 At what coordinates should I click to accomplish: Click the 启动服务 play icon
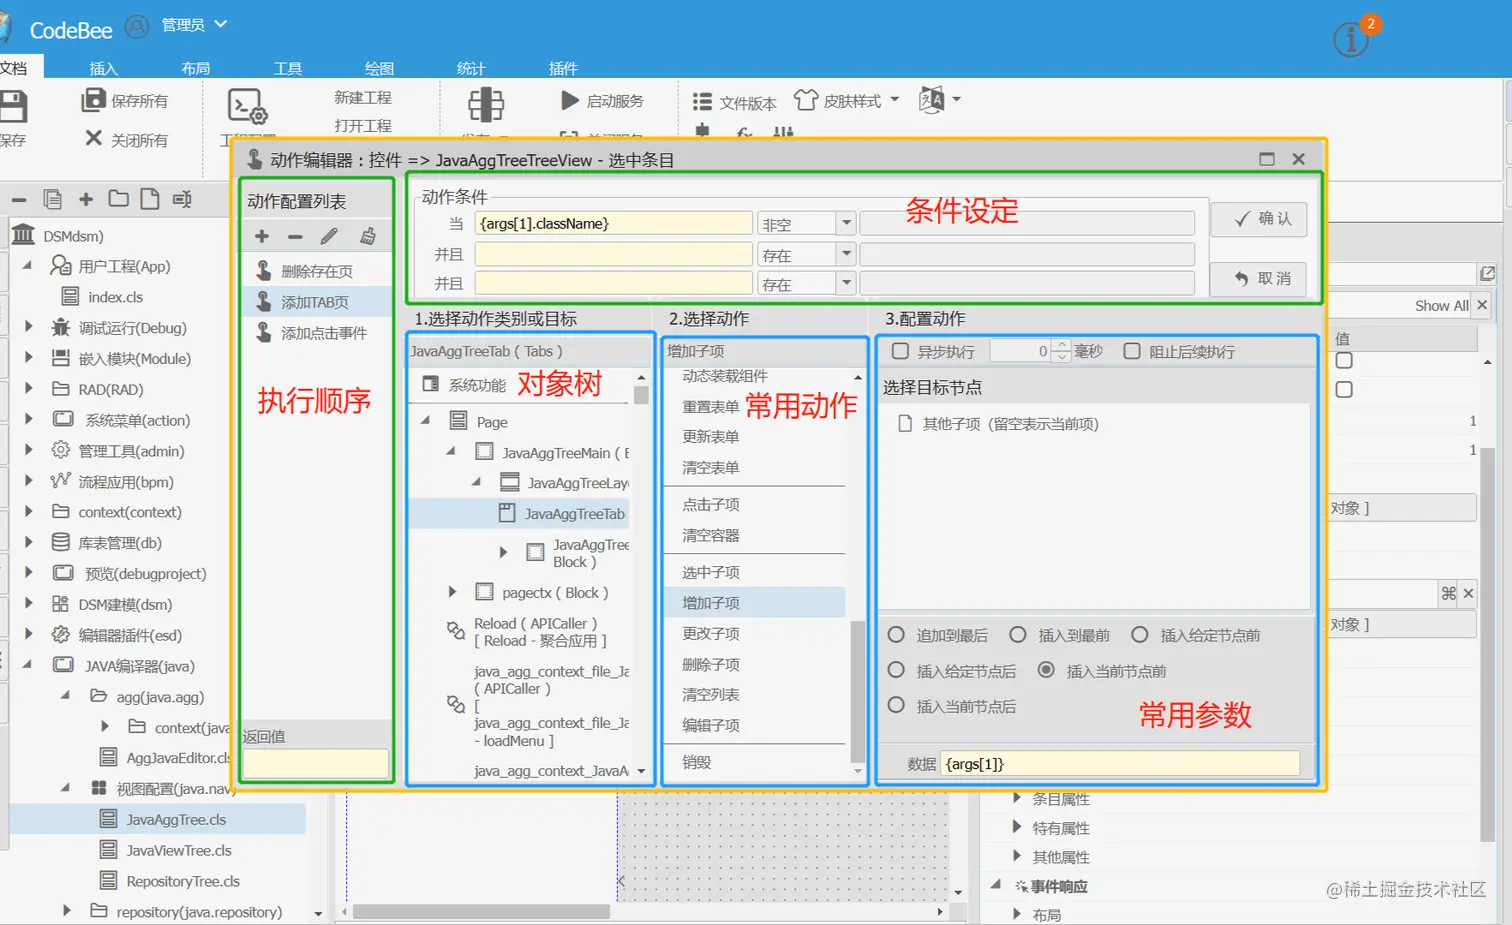pyautogui.click(x=570, y=100)
